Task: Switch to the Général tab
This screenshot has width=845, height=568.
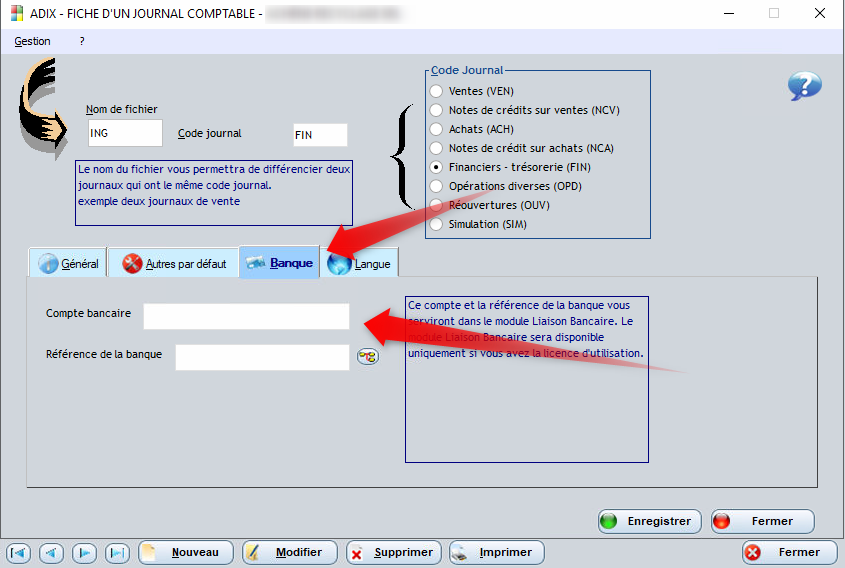Action: [x=68, y=264]
